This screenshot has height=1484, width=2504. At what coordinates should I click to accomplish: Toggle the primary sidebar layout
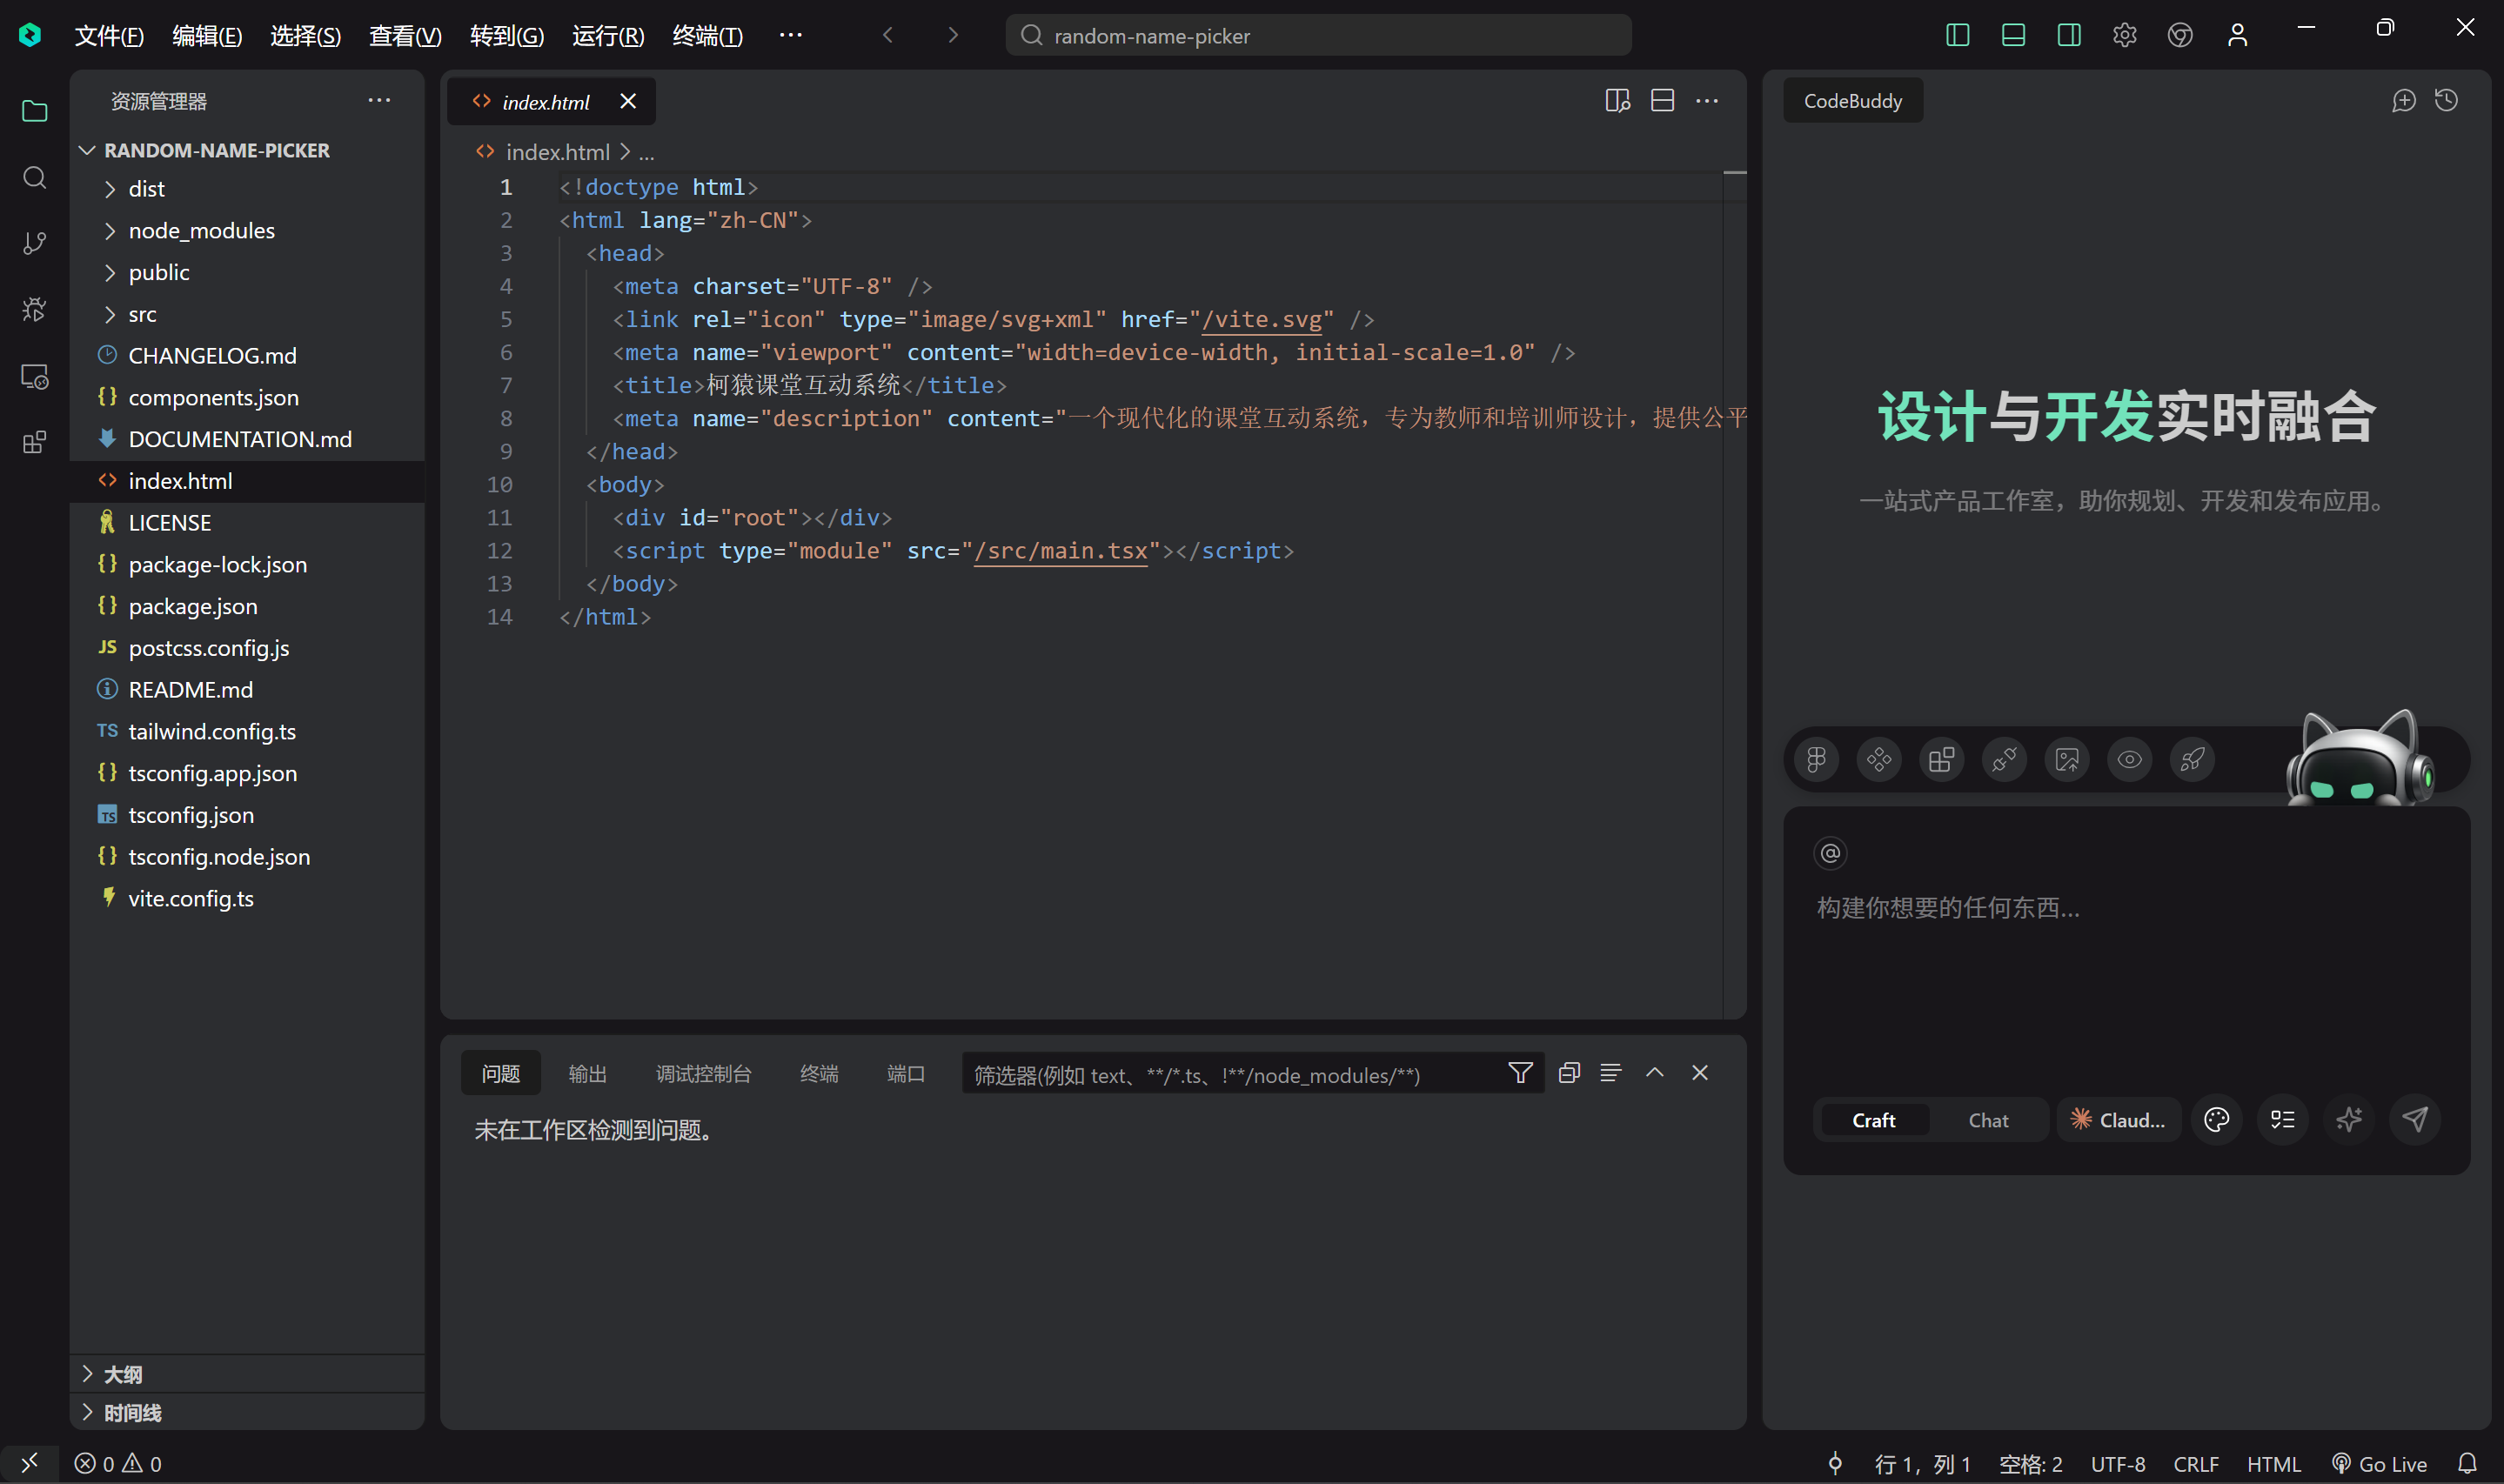[x=1957, y=35]
